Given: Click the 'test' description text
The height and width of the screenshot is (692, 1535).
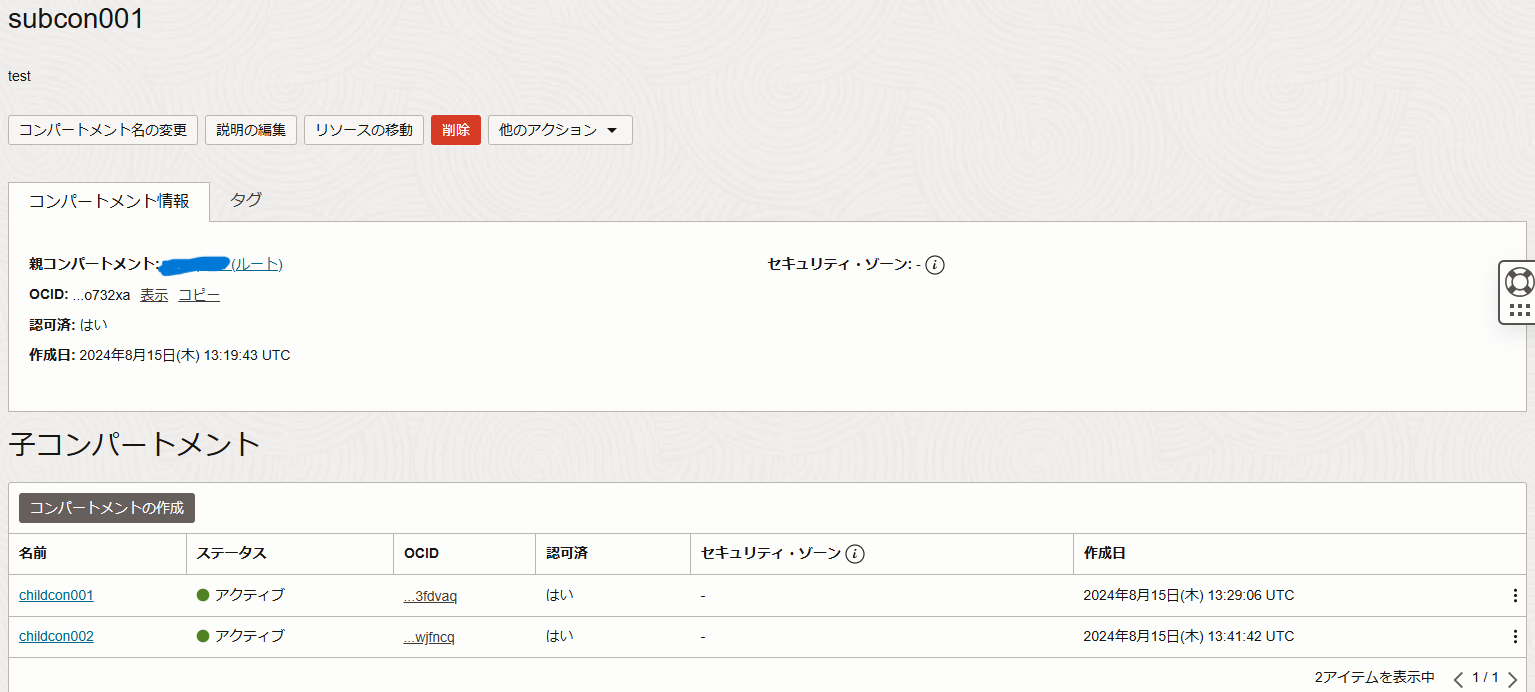Looking at the screenshot, I should [x=19, y=76].
